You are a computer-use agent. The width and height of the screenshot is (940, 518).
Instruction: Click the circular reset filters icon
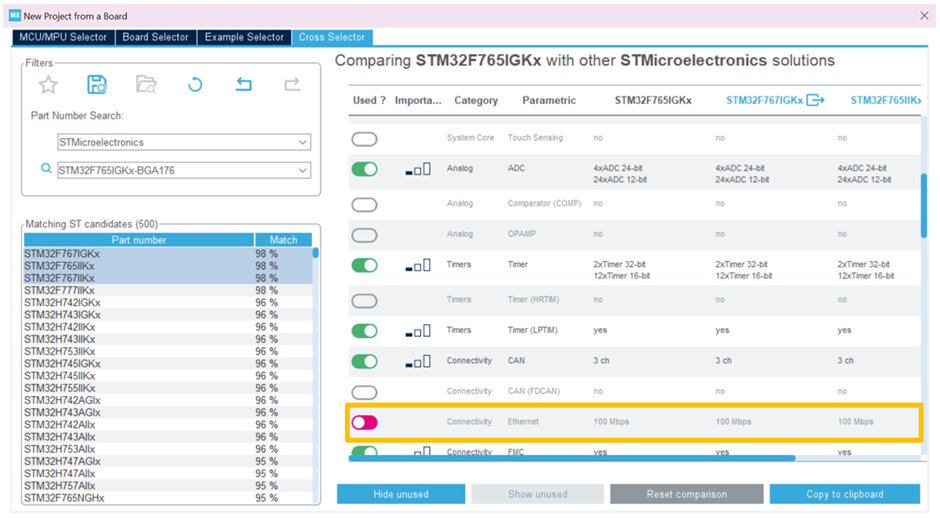(195, 85)
